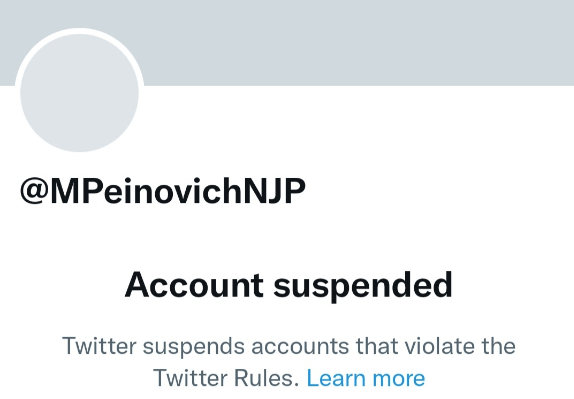Select text 'suspends accounts' in the description
Image resolution: width=574 pixels, height=399 pixels.
(x=246, y=346)
